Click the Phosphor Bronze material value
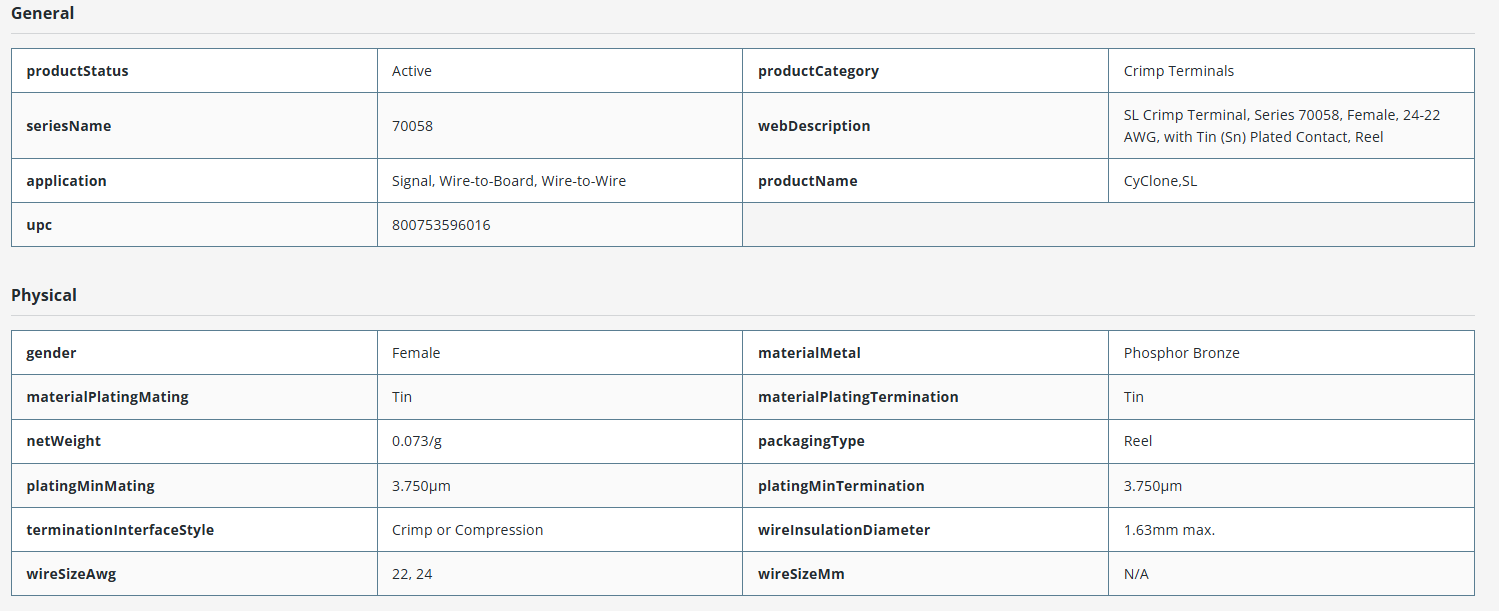 click(x=1182, y=353)
